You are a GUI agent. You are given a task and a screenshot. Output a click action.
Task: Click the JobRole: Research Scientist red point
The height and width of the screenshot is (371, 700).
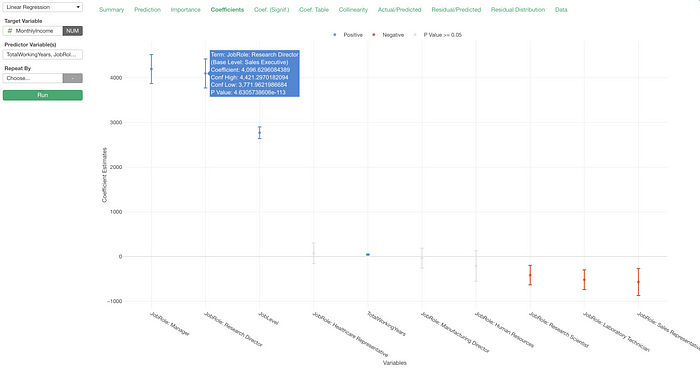coord(530,275)
